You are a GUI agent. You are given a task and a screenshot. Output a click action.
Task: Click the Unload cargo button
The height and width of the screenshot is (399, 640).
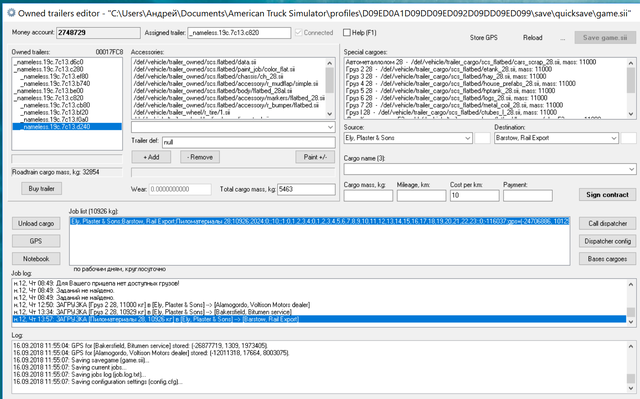coord(36,224)
